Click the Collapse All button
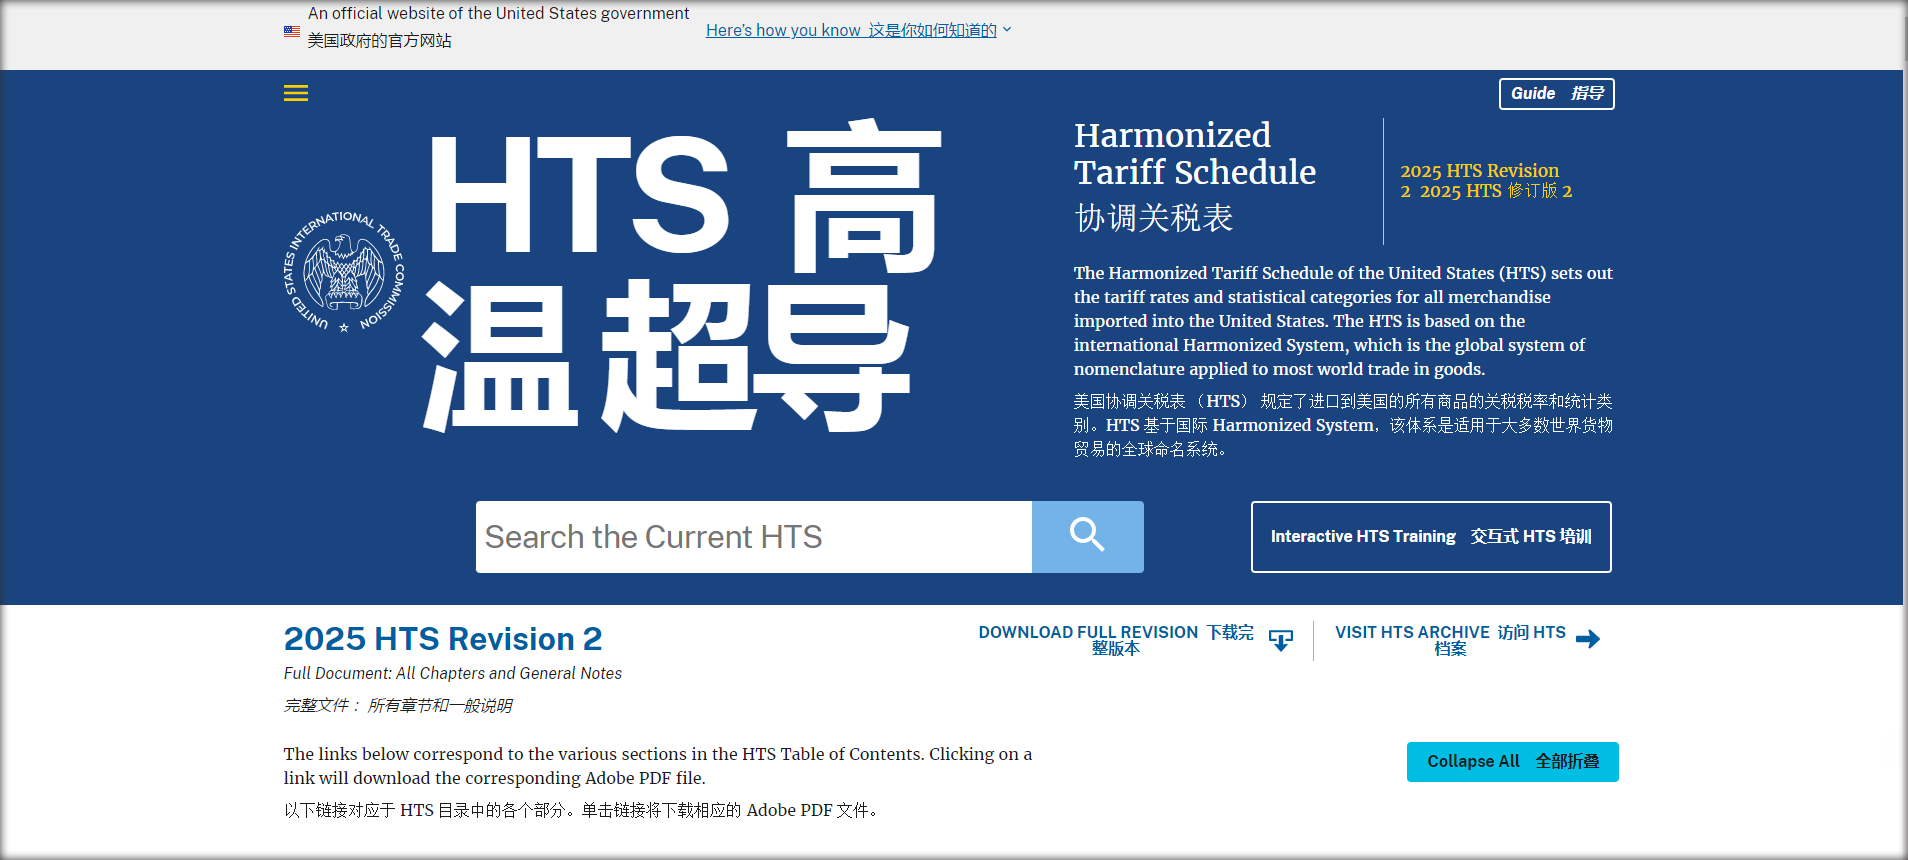1908x860 pixels. 1513,762
